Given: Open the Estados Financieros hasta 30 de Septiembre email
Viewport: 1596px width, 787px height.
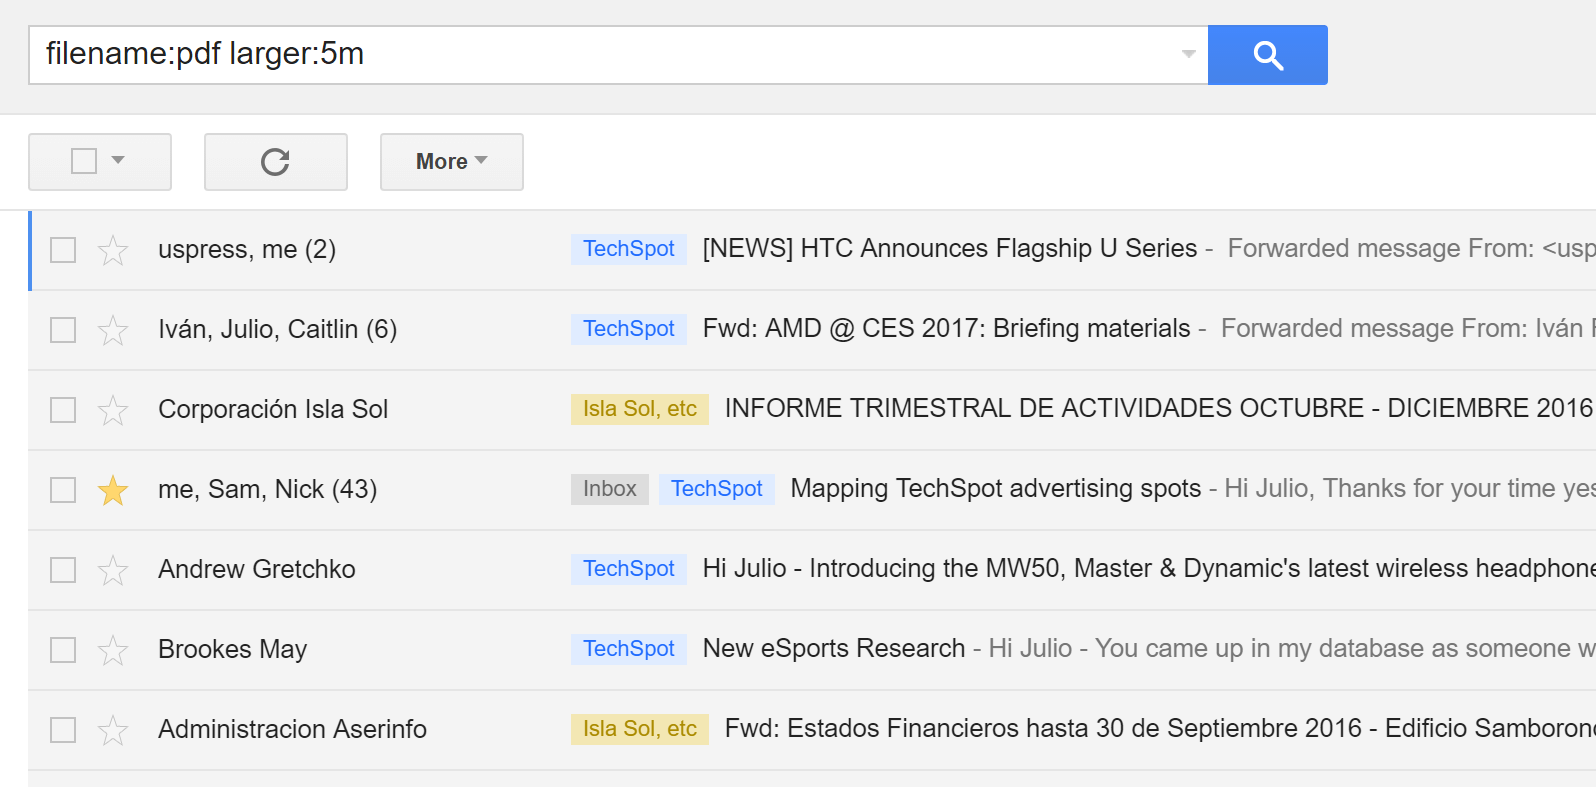Looking at the screenshot, I should pyautogui.click(x=1160, y=729).
